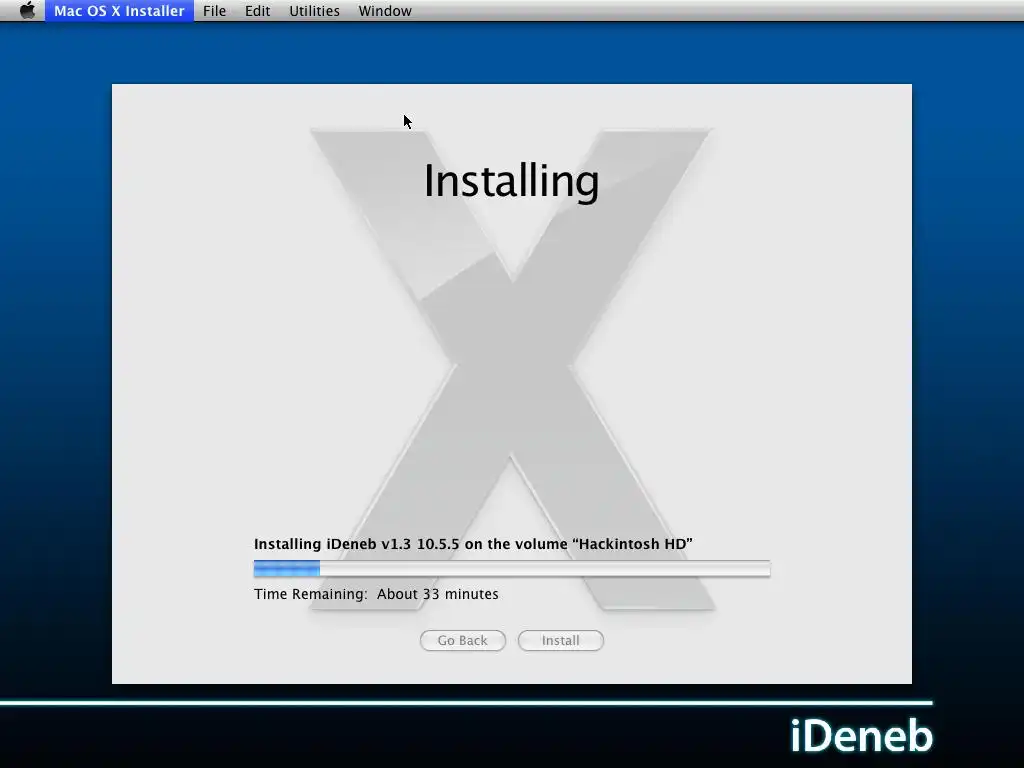Click the 'Installing iDeneb v1.3 10.5.5' status line

tap(473, 544)
